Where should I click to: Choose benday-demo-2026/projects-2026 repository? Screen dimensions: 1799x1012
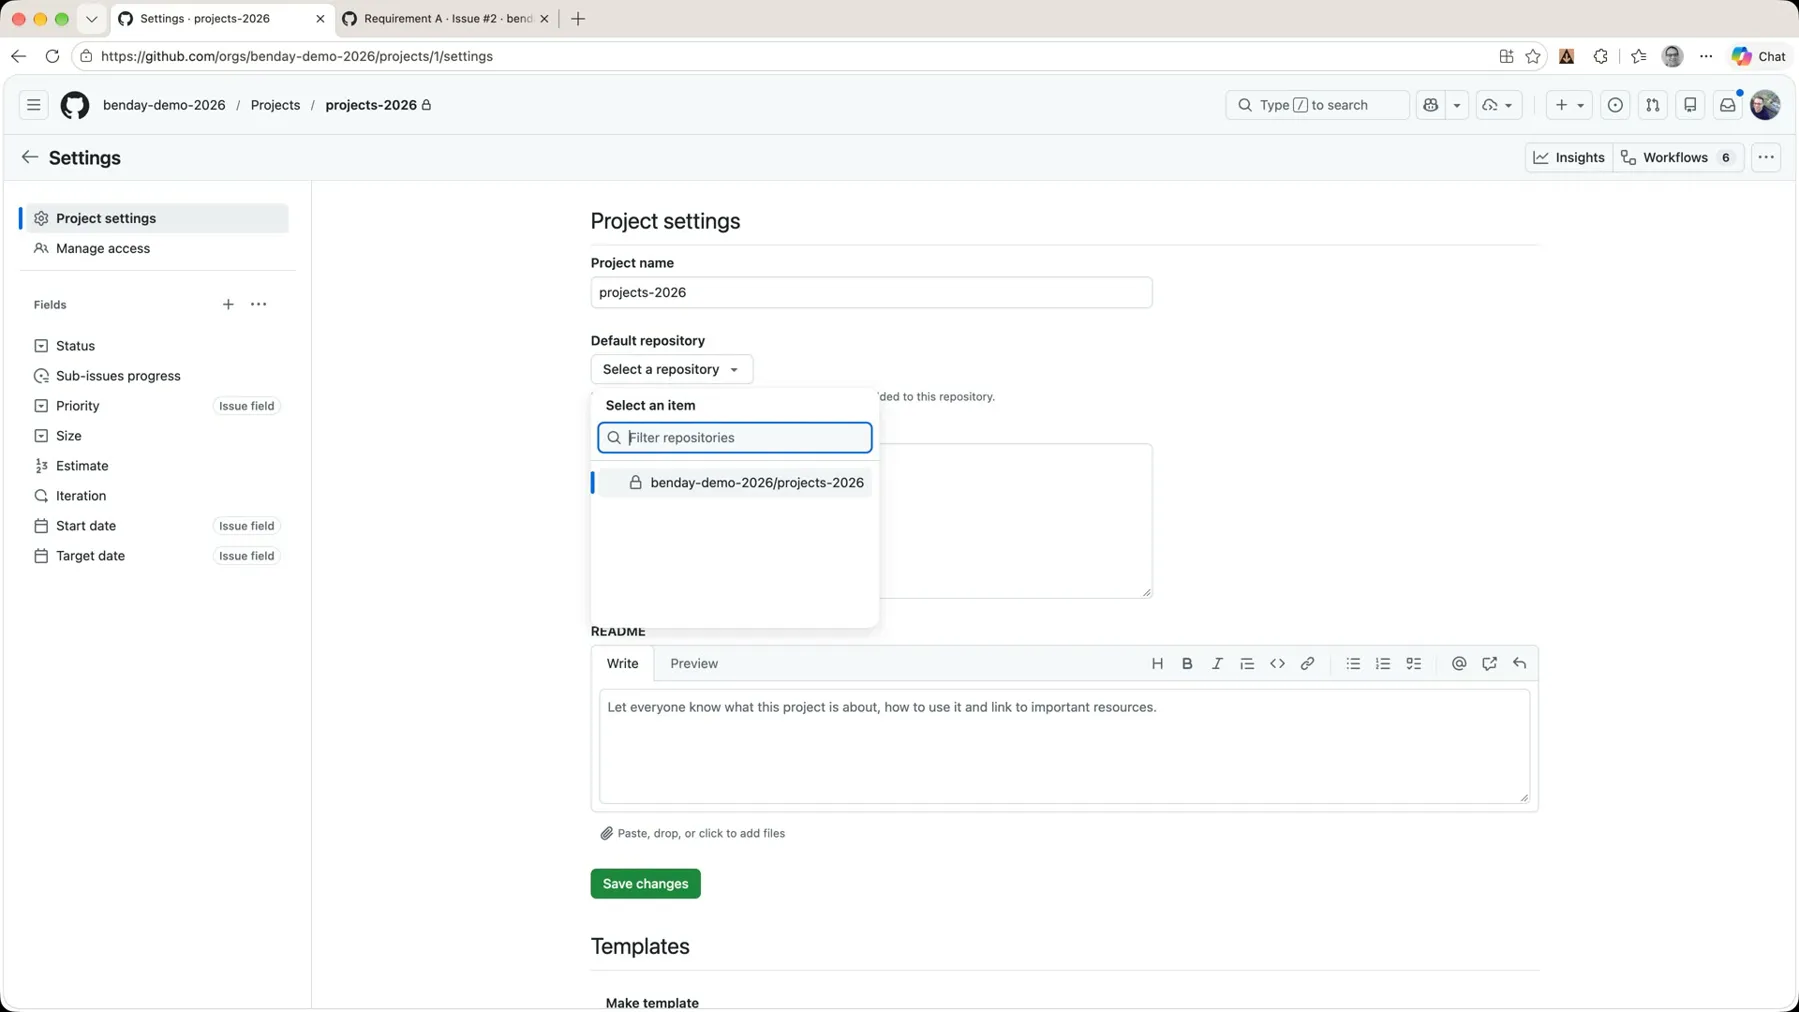coord(734,482)
